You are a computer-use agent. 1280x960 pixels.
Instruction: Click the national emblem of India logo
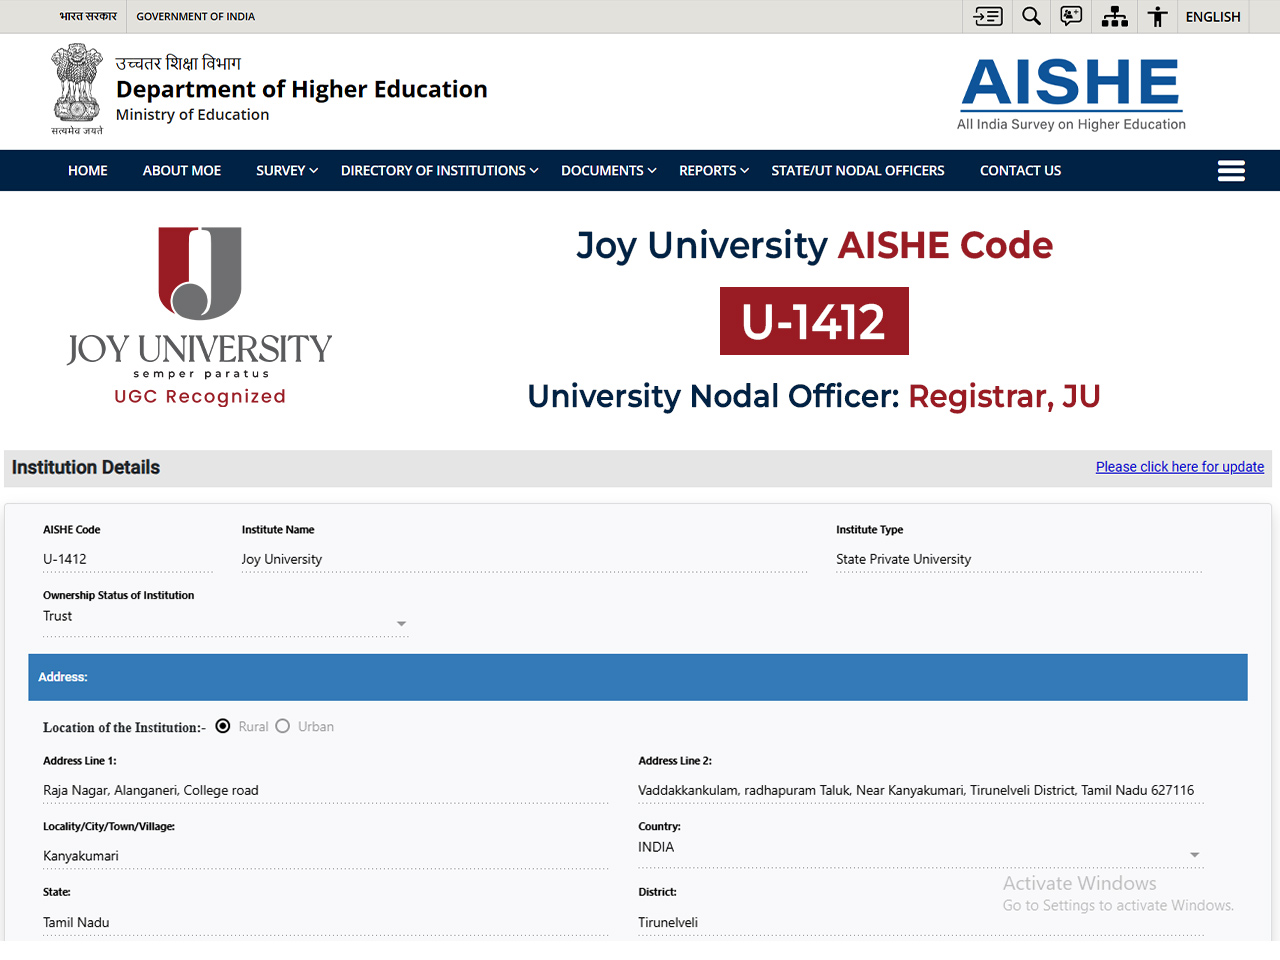tap(77, 89)
